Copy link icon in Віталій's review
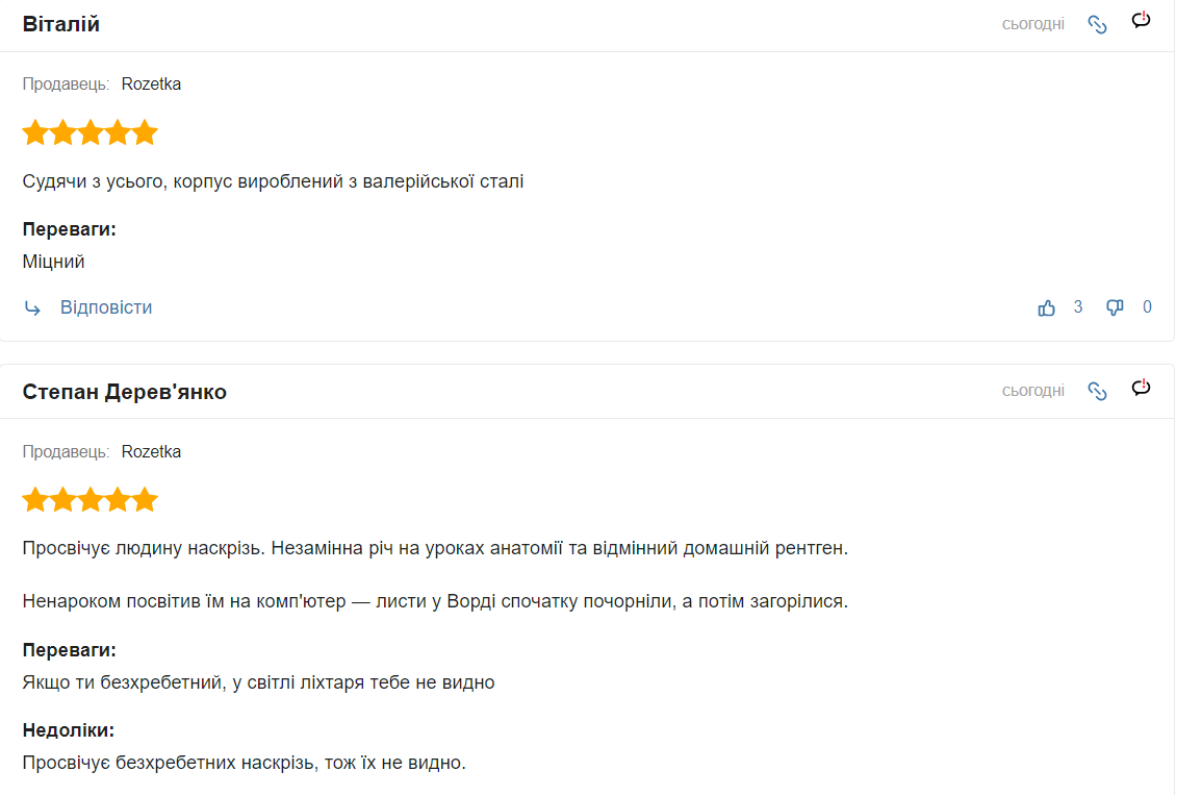Image resolution: width=1200 pixels, height=800 pixels. 1097,25
